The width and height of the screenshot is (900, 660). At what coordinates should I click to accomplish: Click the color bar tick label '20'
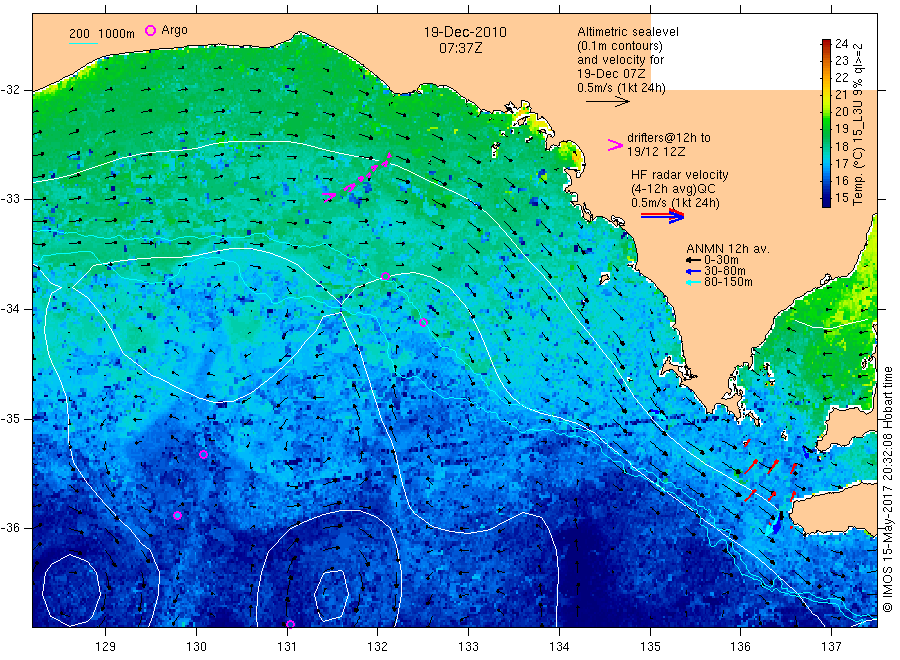pyautogui.click(x=841, y=111)
